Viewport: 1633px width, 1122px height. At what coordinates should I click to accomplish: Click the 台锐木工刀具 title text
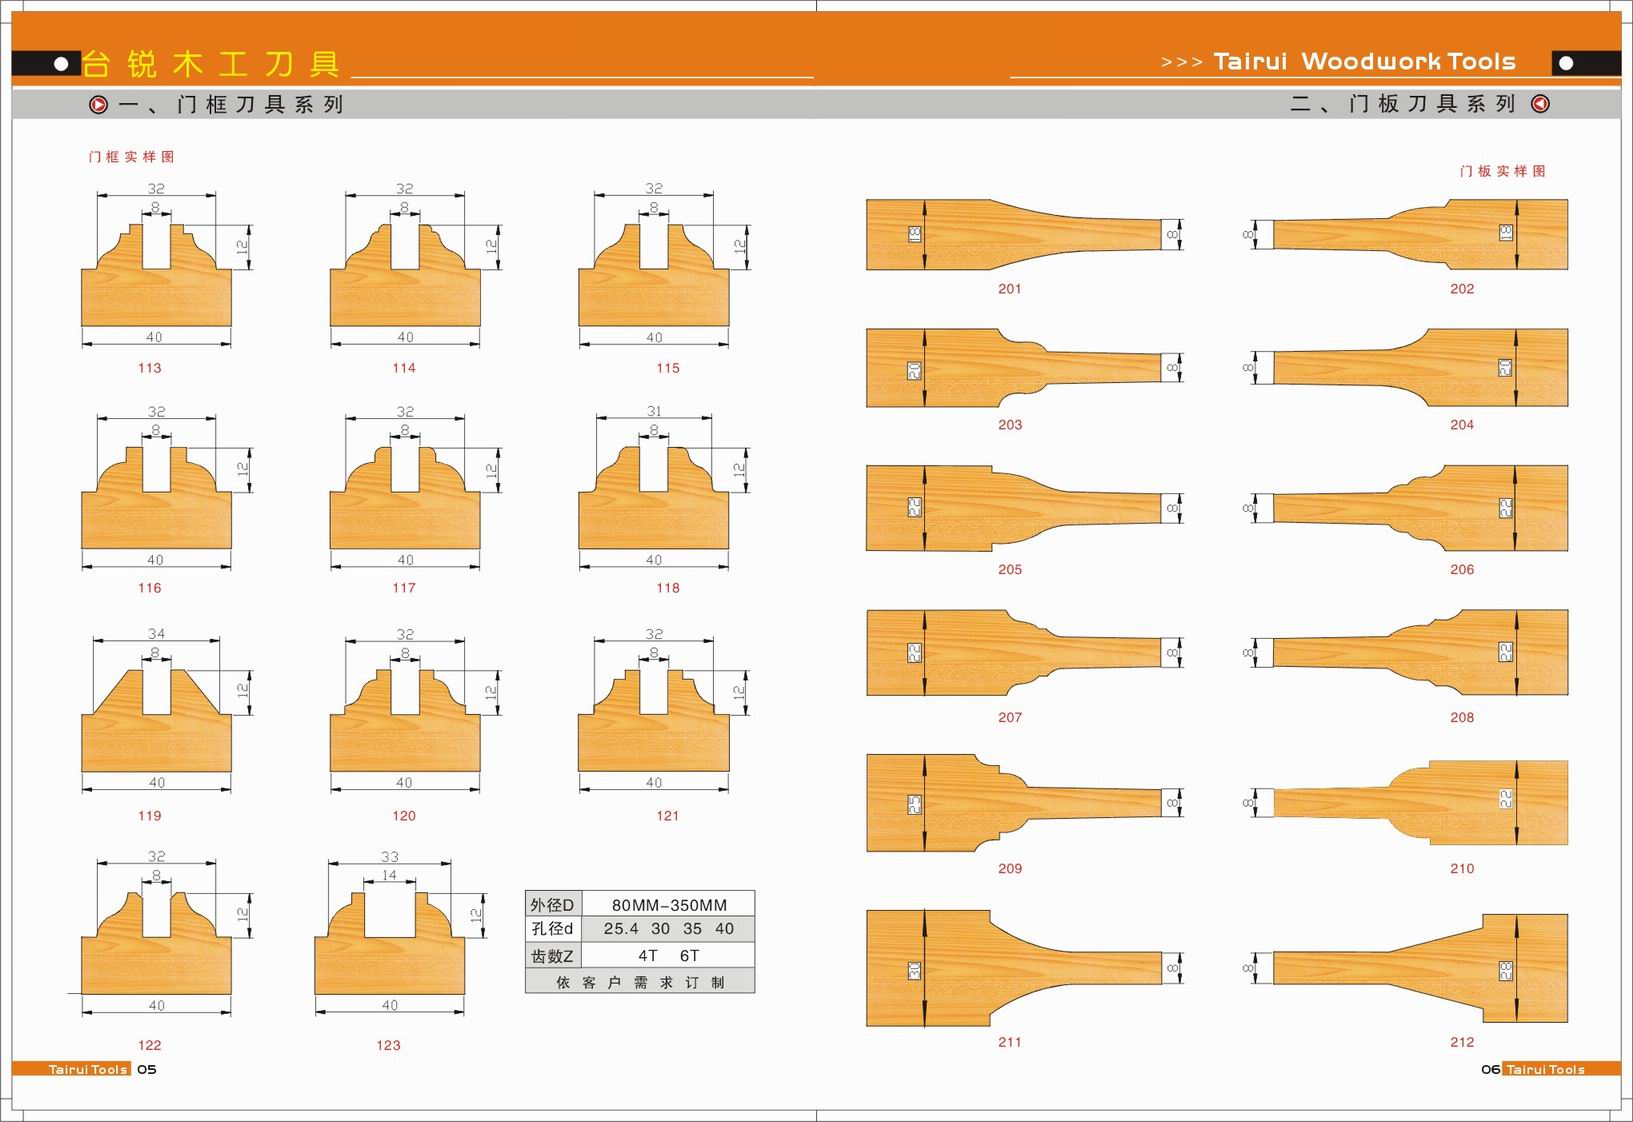(x=210, y=64)
